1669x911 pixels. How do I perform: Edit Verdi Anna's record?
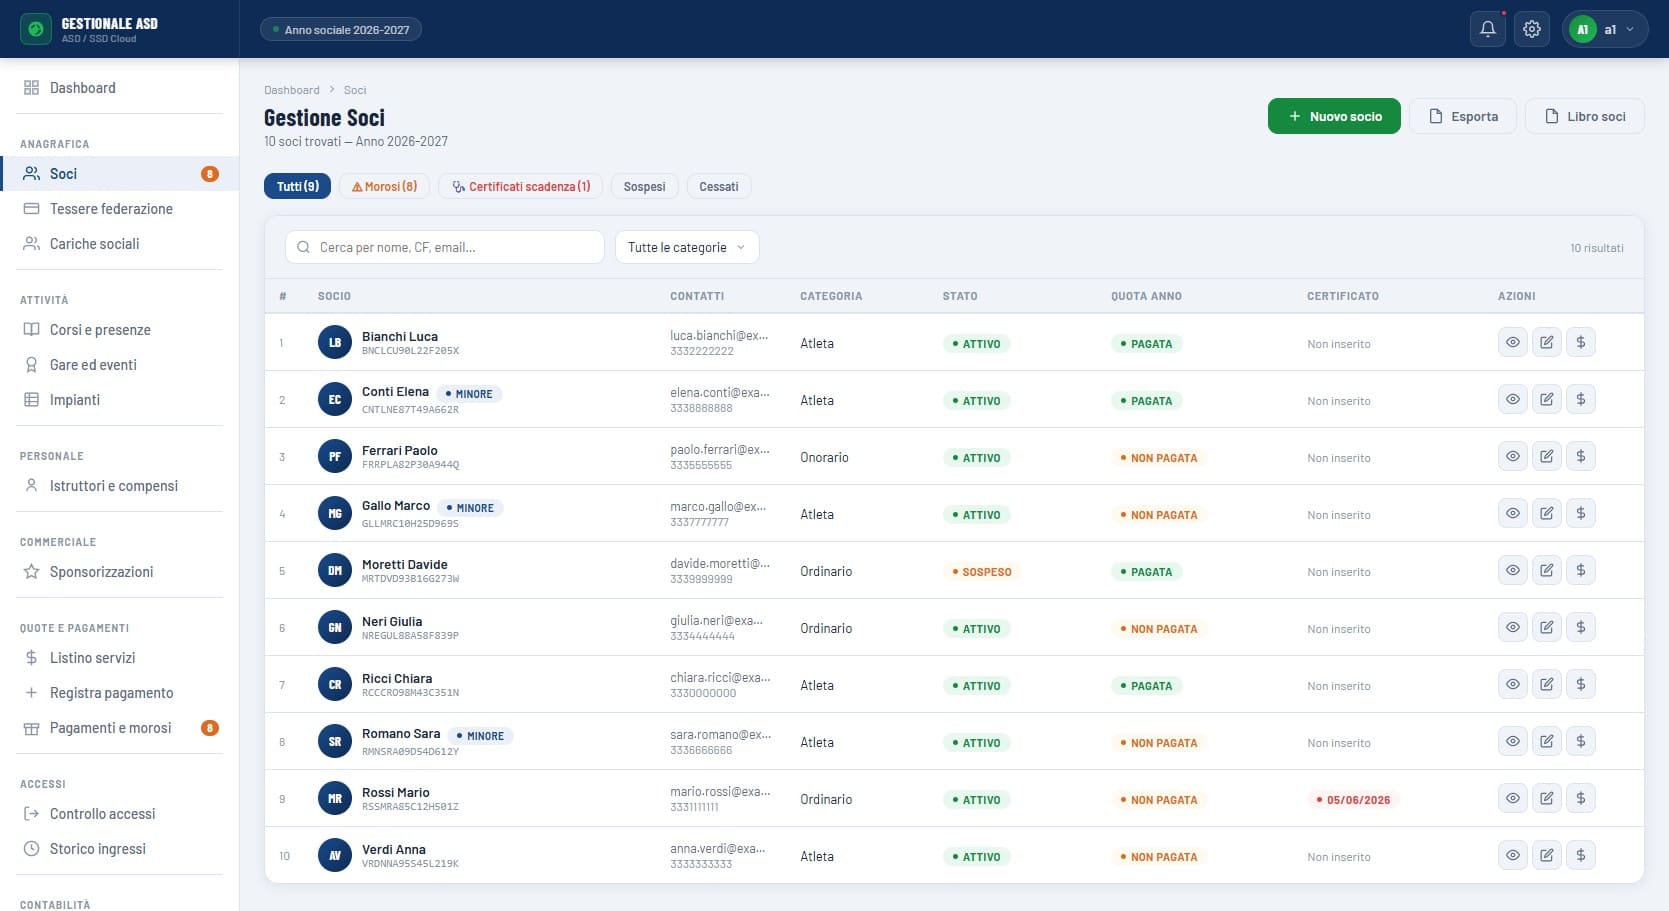tap(1547, 855)
